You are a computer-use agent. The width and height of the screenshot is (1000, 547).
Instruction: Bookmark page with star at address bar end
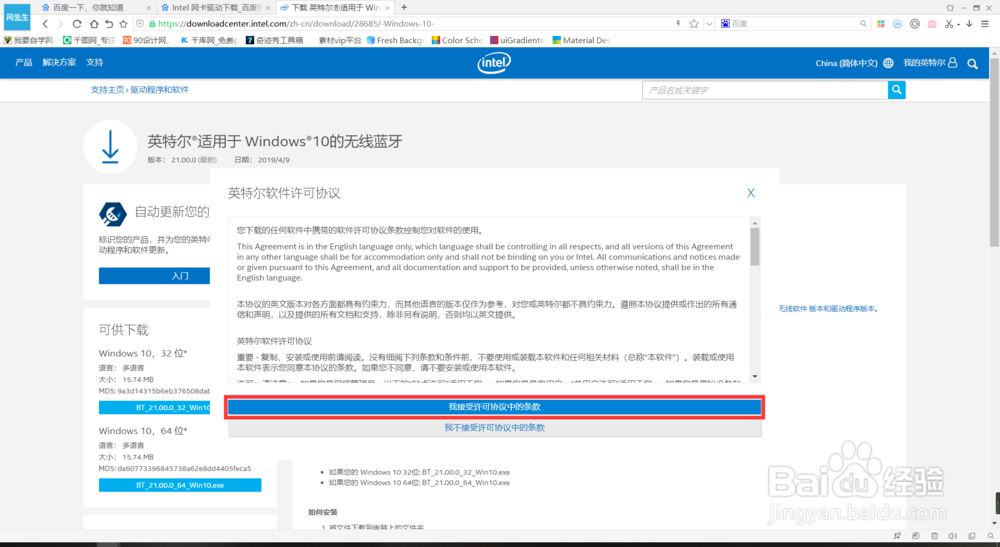click(x=694, y=24)
